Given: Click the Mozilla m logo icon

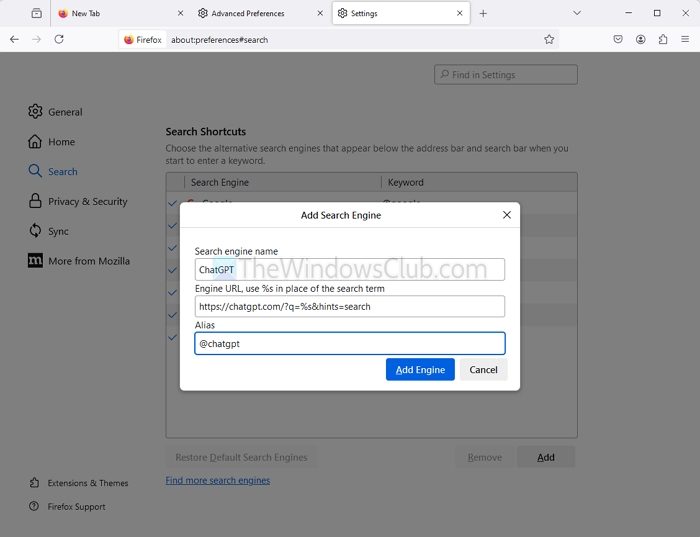Looking at the screenshot, I should [35, 260].
